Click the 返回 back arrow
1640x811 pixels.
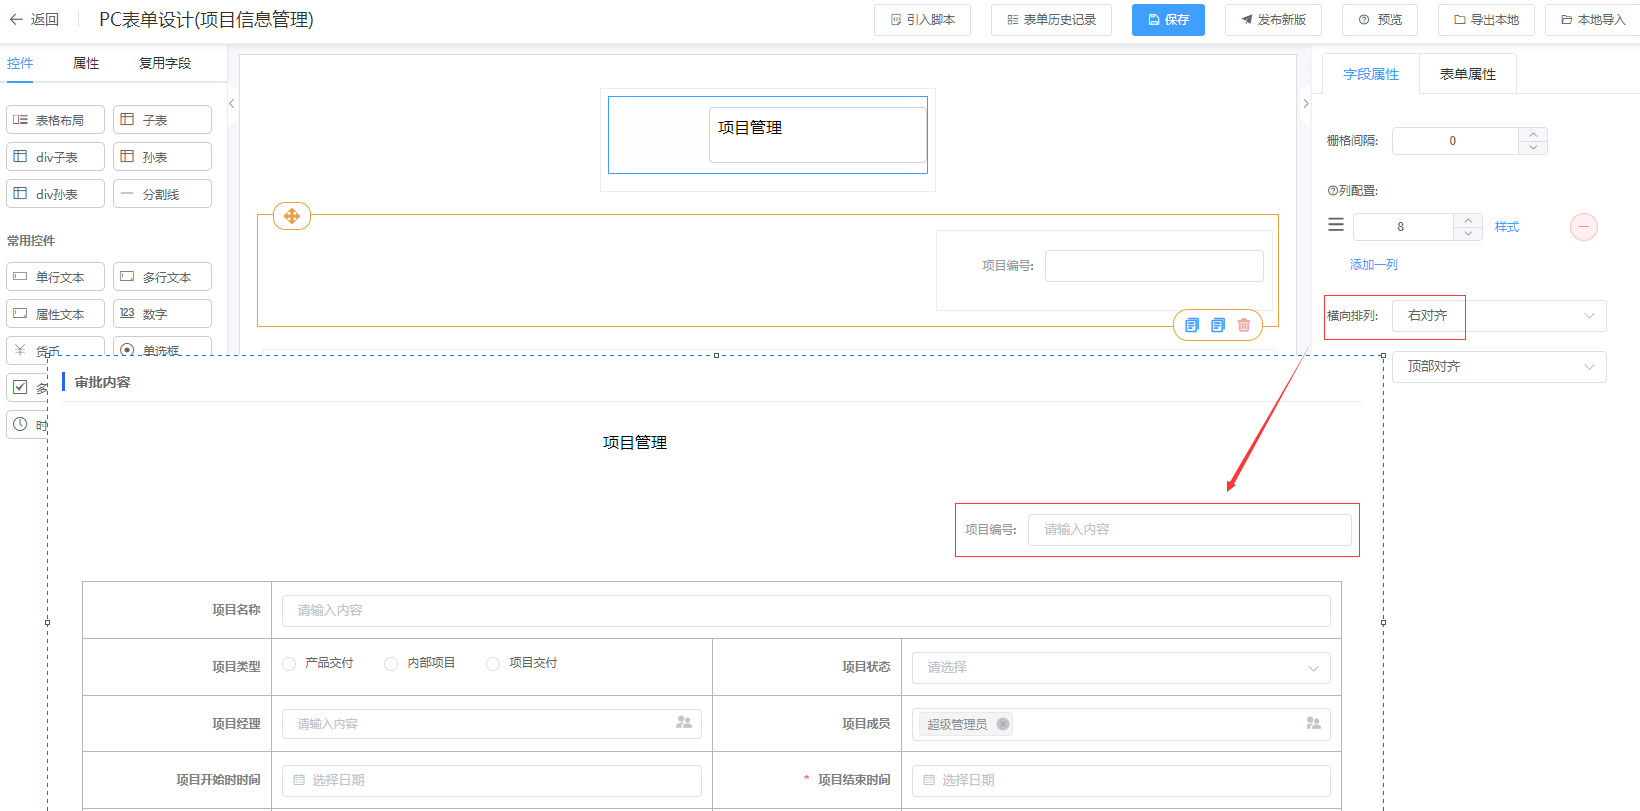(x=16, y=19)
